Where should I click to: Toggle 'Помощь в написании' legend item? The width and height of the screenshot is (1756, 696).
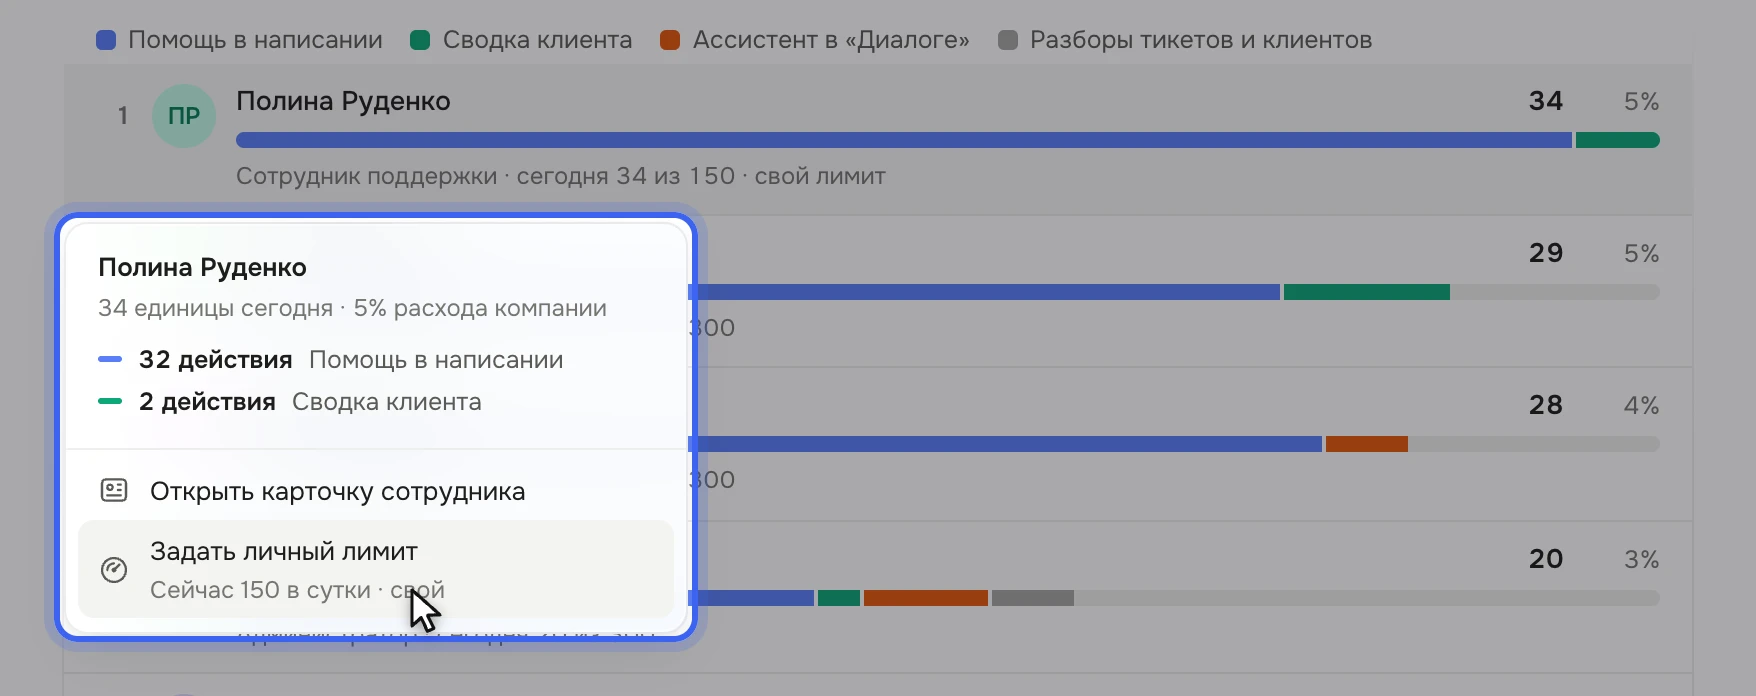click(239, 40)
